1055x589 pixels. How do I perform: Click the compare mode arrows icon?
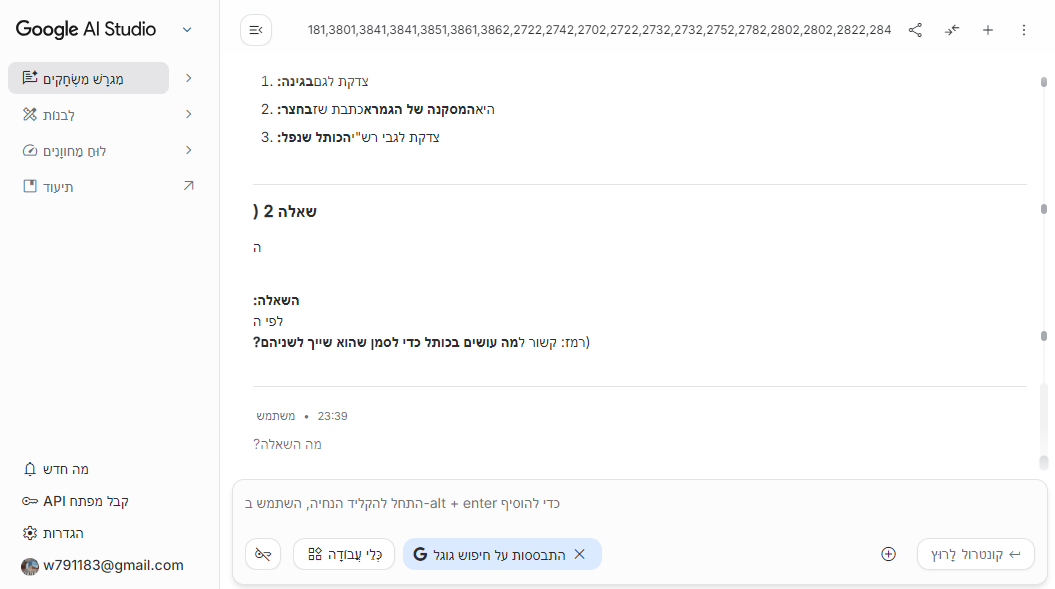point(951,30)
